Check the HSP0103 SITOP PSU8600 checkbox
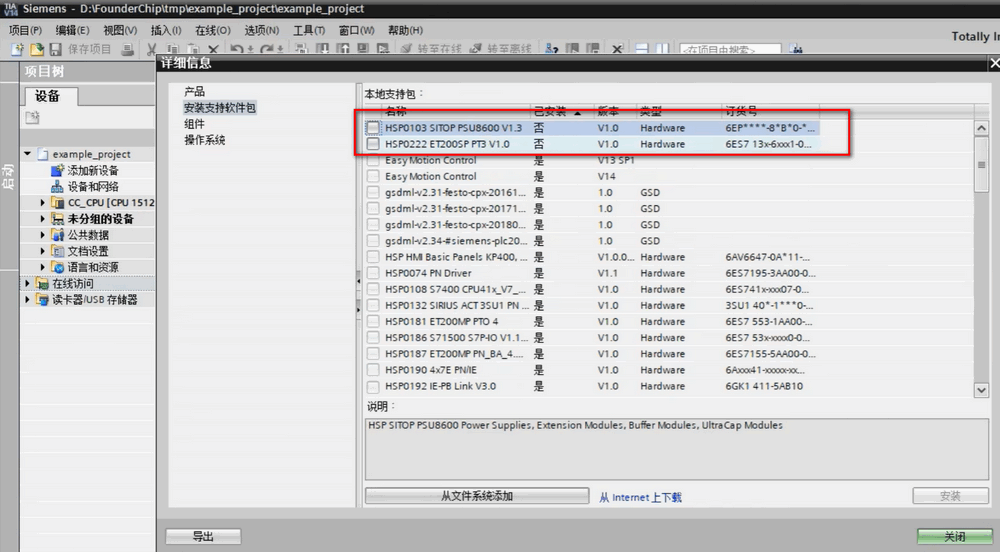Image resolution: width=1000 pixels, height=552 pixels. click(x=373, y=128)
